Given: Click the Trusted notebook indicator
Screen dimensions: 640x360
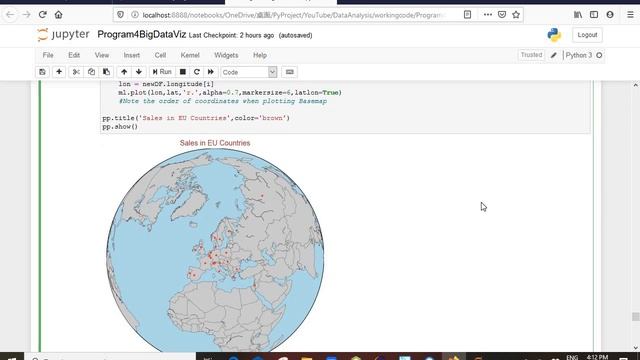Looking at the screenshot, I should click(x=531, y=55).
